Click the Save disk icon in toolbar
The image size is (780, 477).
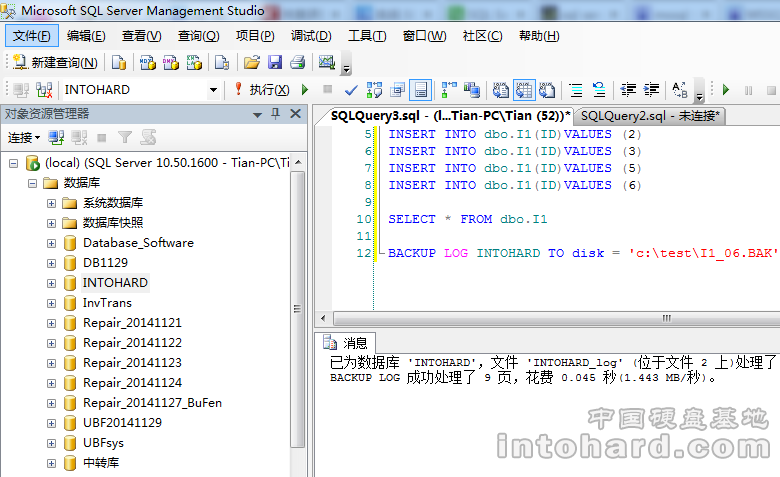(x=274, y=62)
